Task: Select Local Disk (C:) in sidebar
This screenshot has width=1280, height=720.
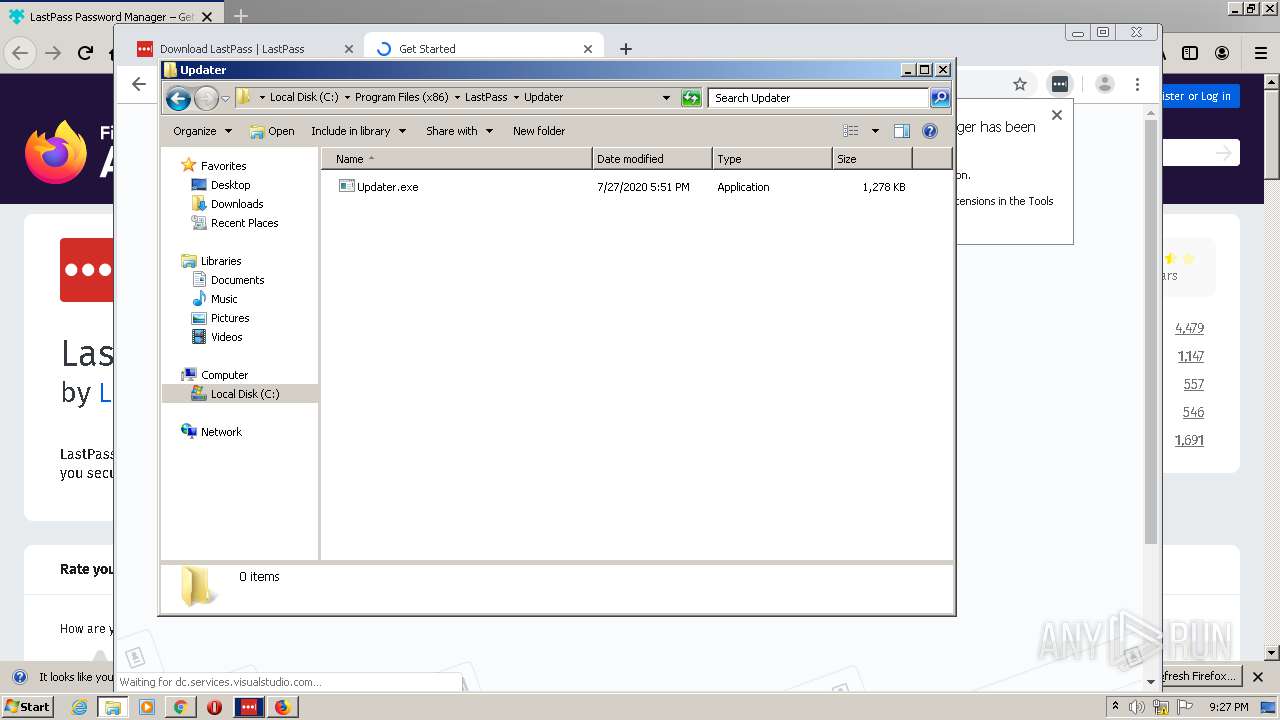Action: coord(244,394)
